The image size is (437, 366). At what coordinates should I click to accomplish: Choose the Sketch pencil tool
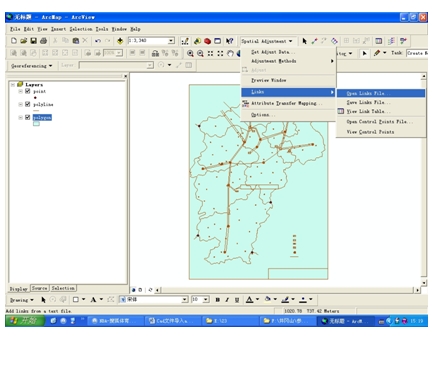(x=377, y=53)
